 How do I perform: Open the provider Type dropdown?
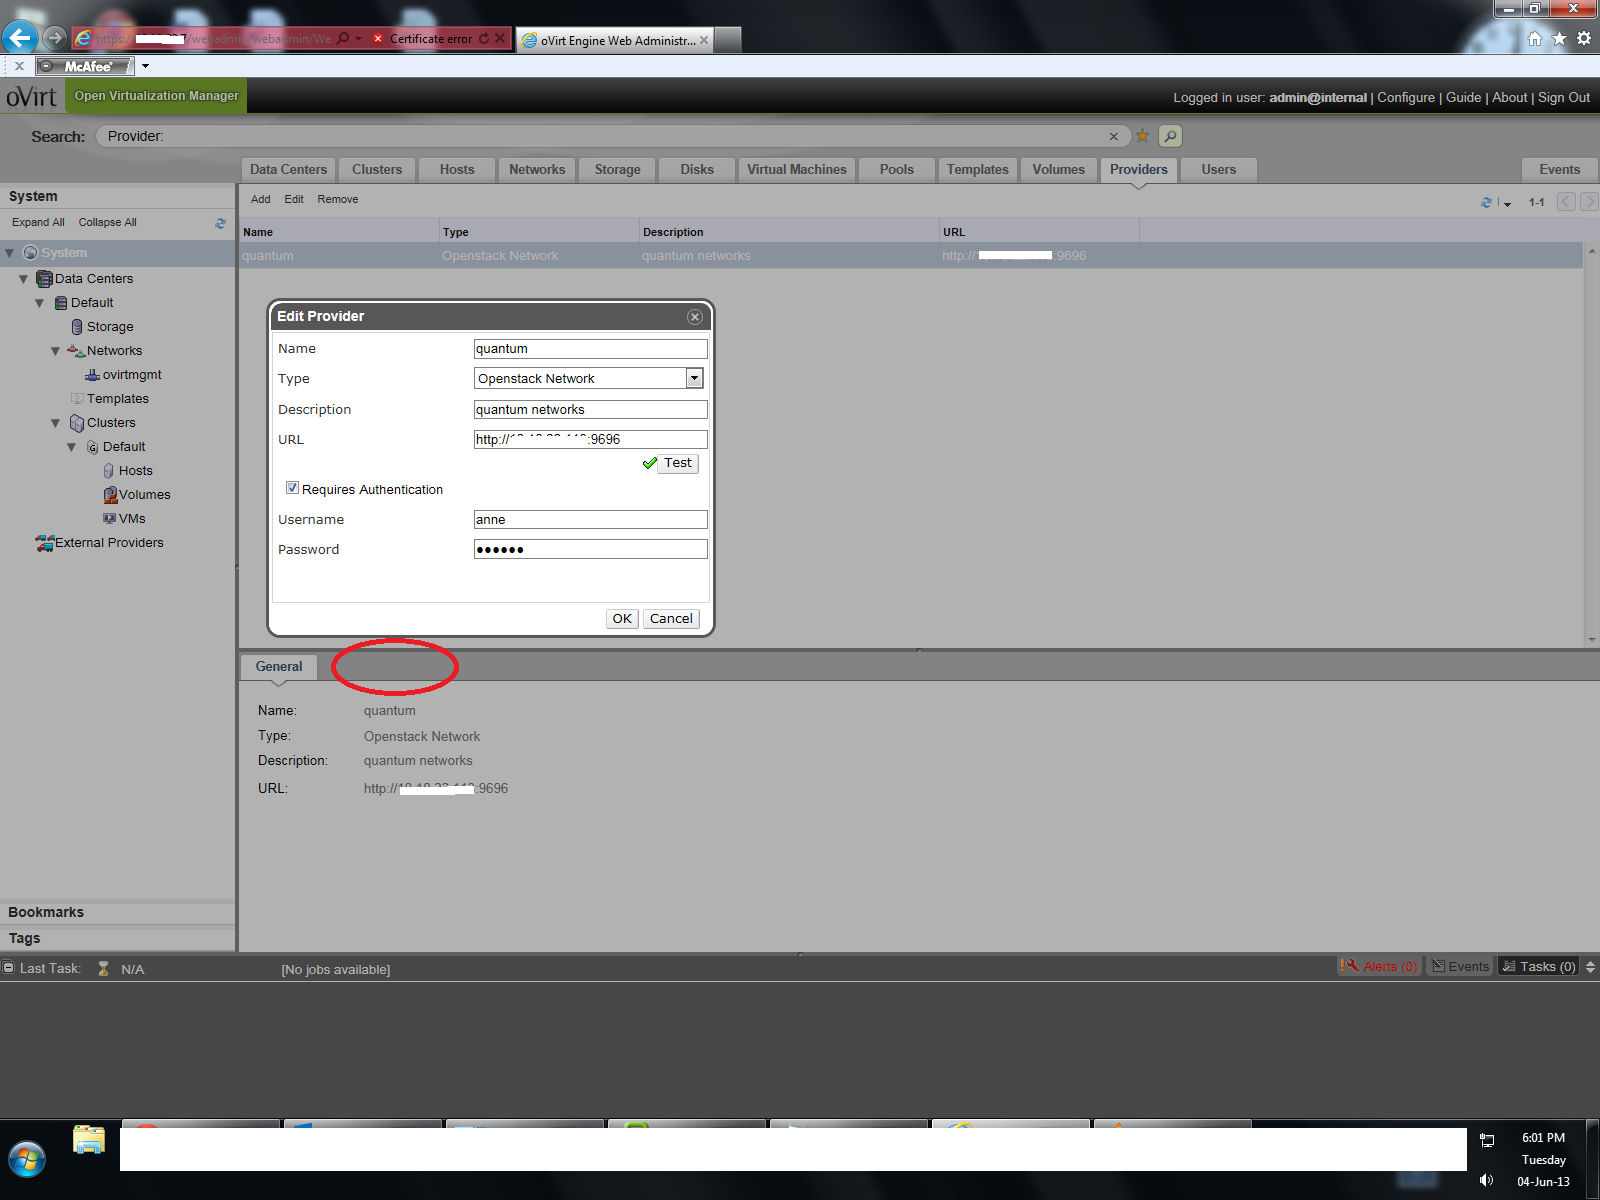click(x=694, y=378)
